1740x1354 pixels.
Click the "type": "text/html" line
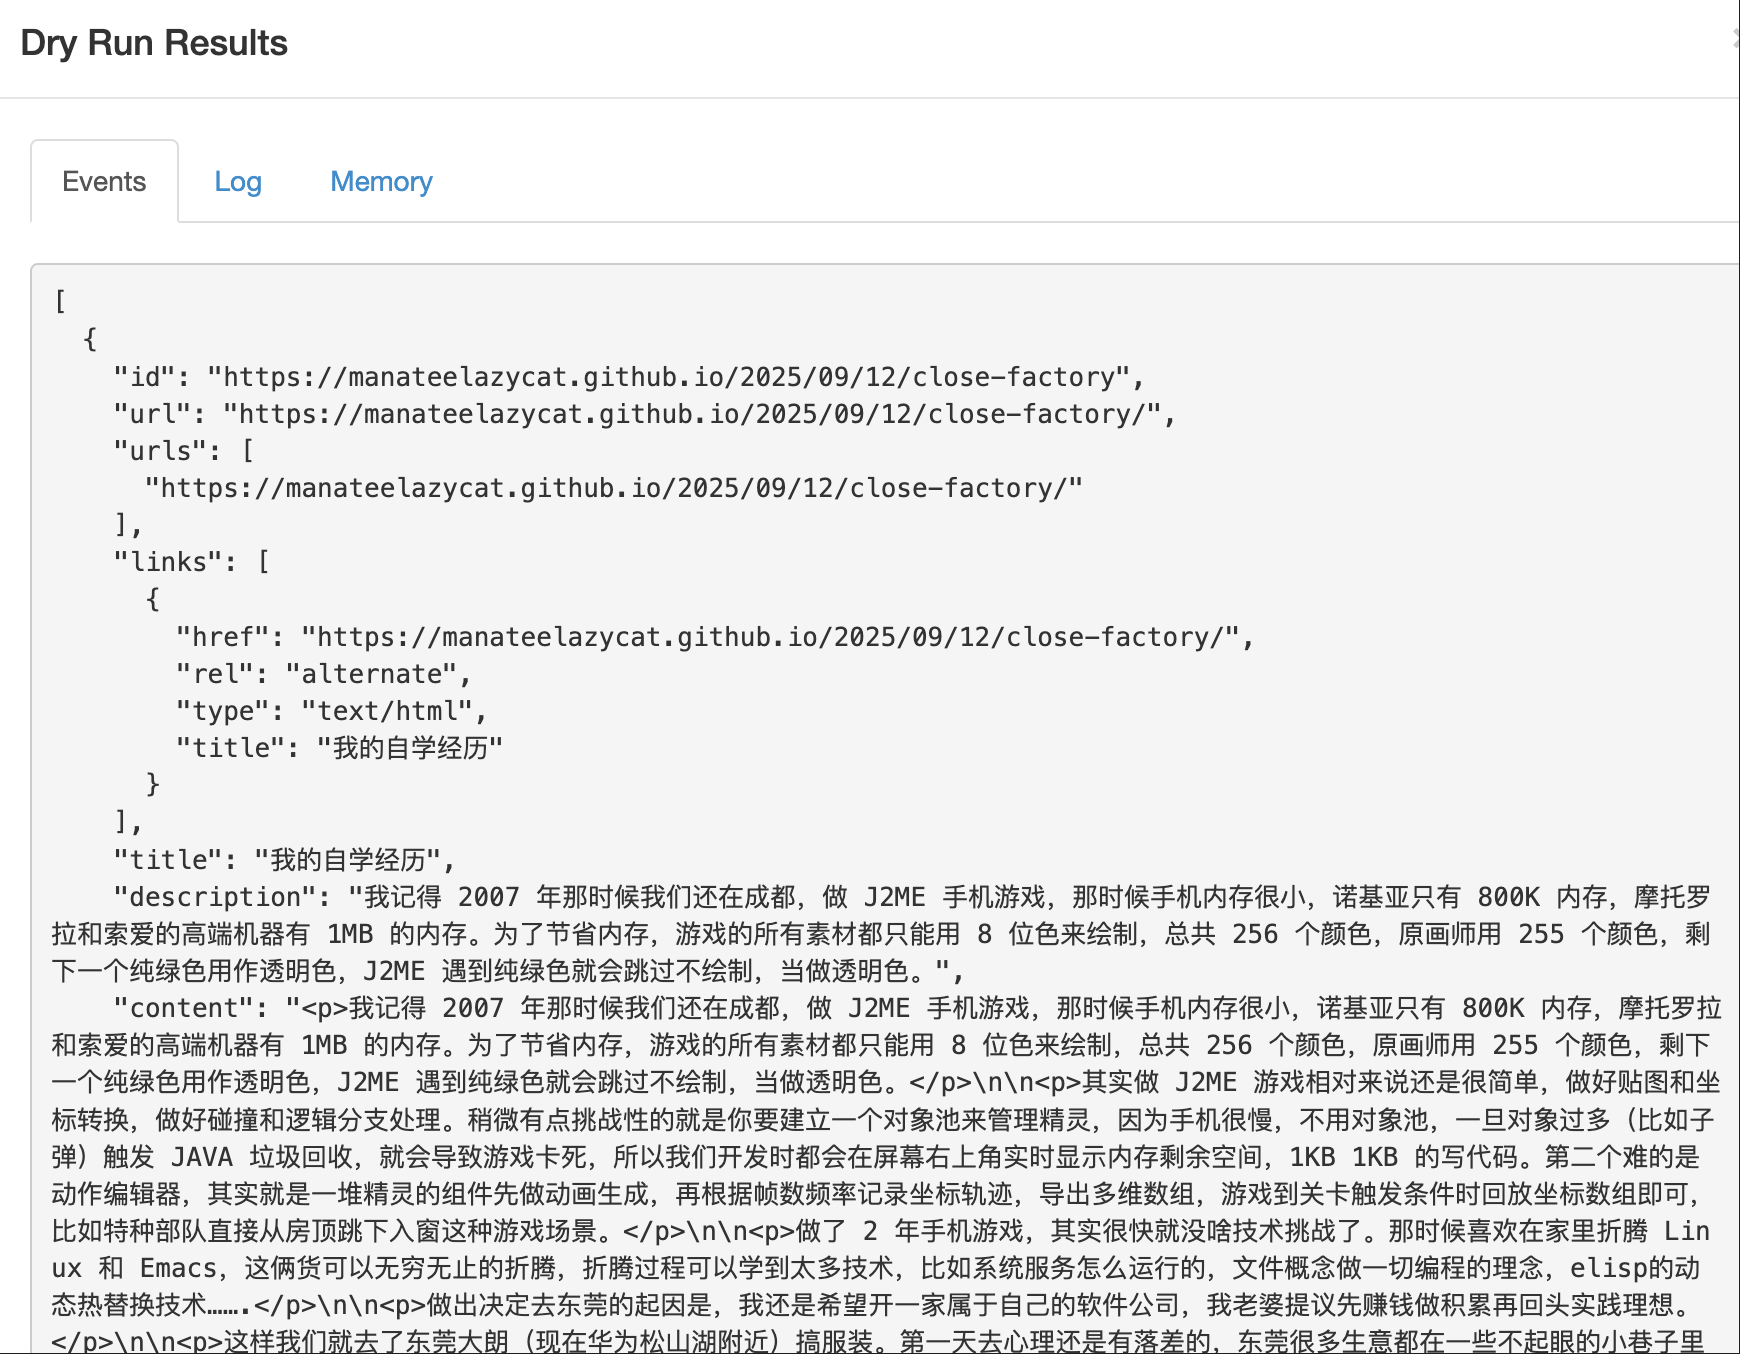click(332, 711)
